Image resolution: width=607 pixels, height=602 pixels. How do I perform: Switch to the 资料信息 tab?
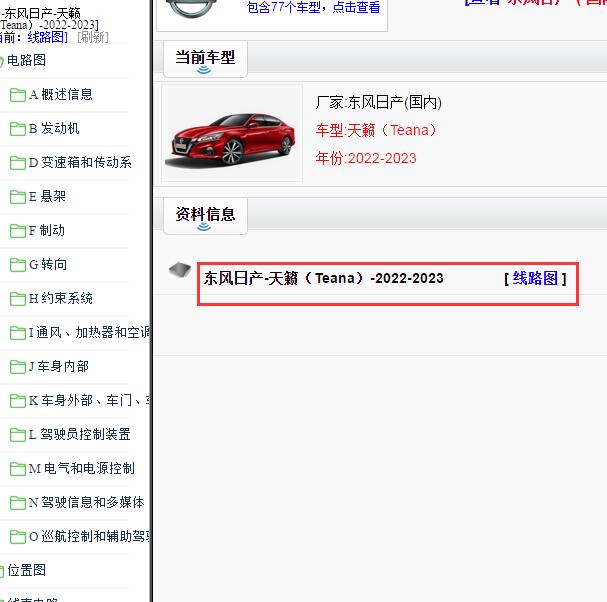(x=205, y=216)
